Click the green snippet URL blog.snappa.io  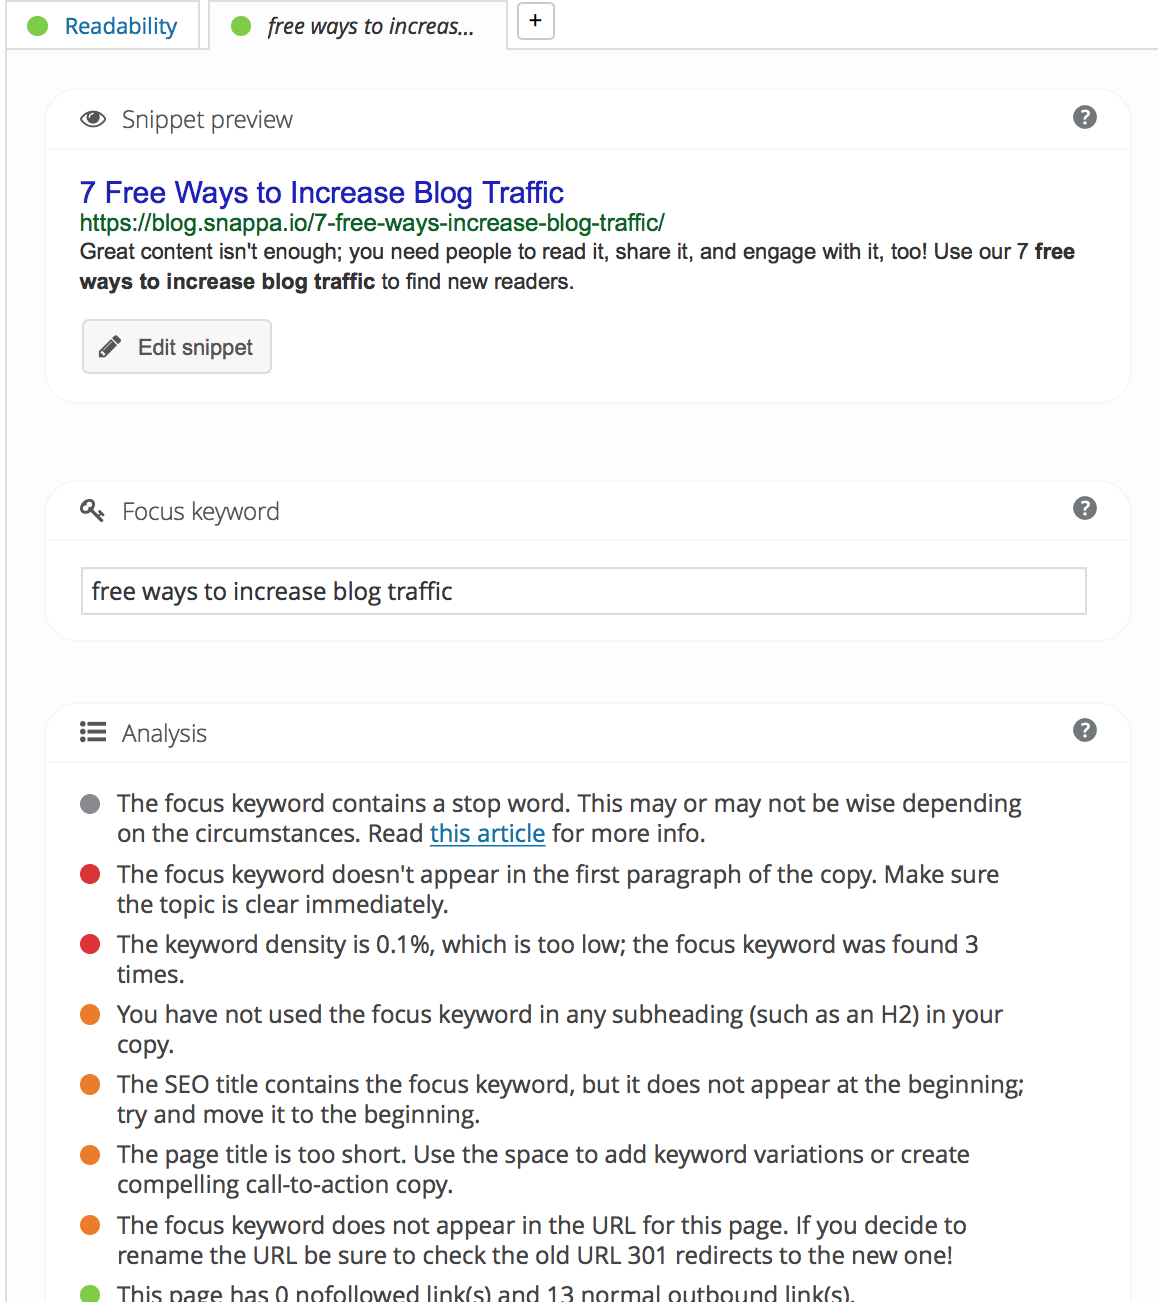click(x=372, y=222)
